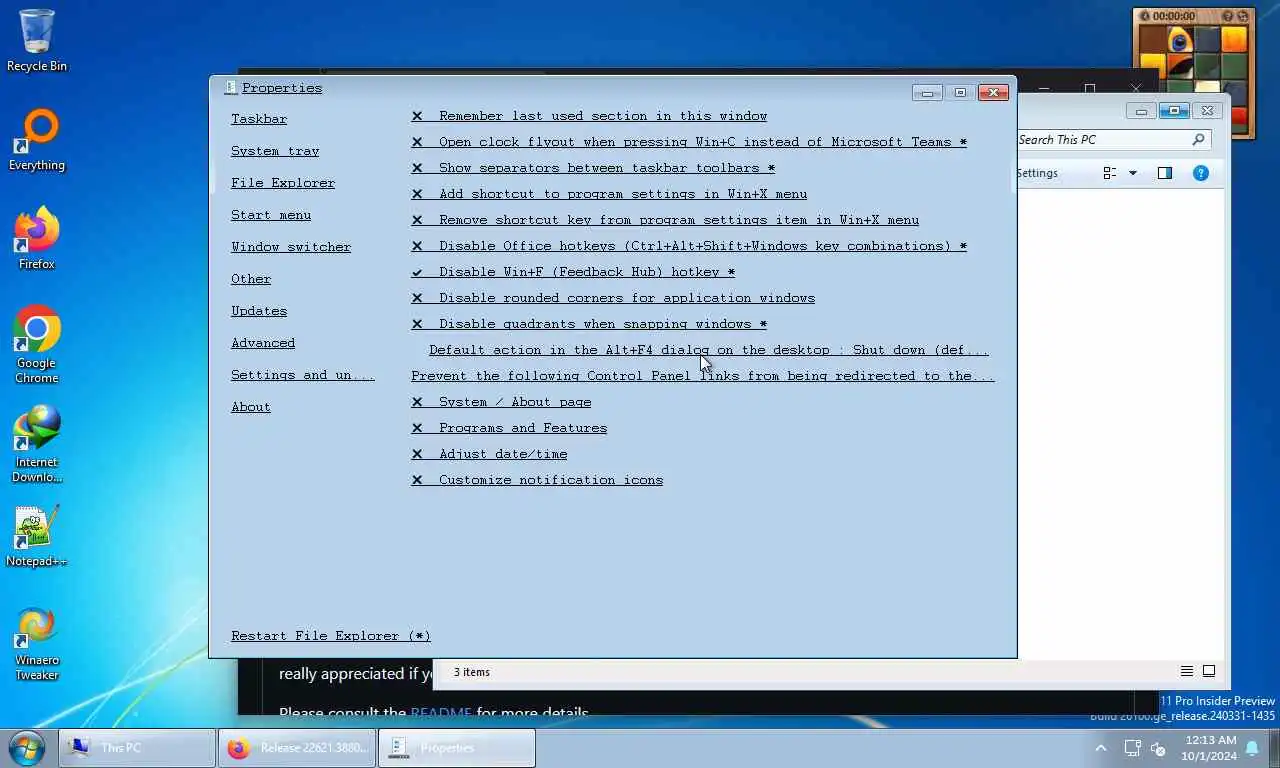This screenshot has height=768, width=1280.
Task: Maximize the Properties window
Action: (960, 93)
